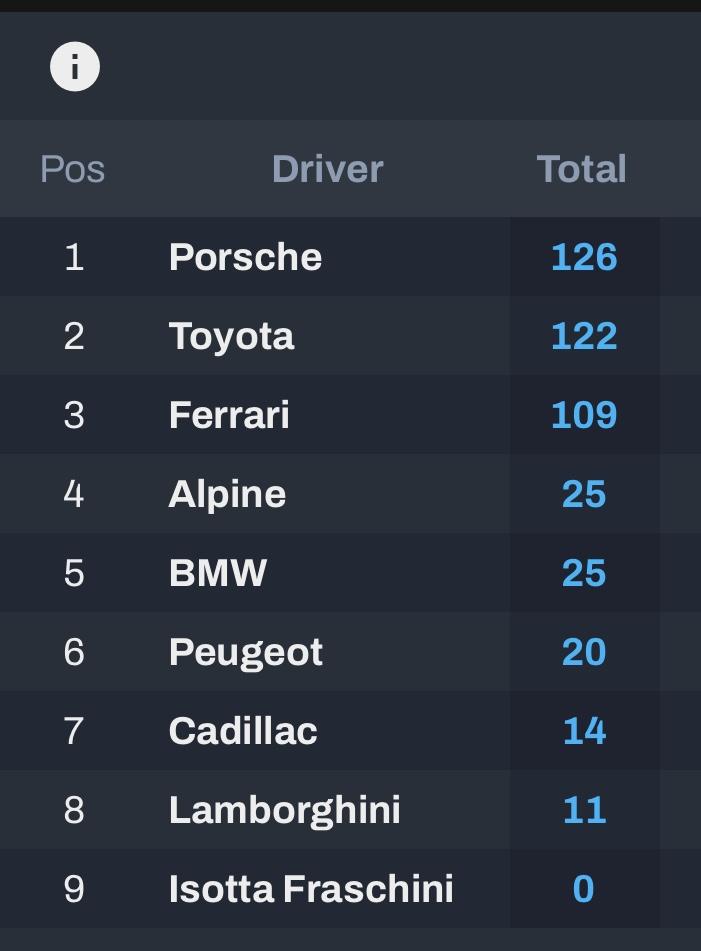The image size is (701, 951).
Task: Click Cadillac's total of 14 points
Action: [584, 731]
